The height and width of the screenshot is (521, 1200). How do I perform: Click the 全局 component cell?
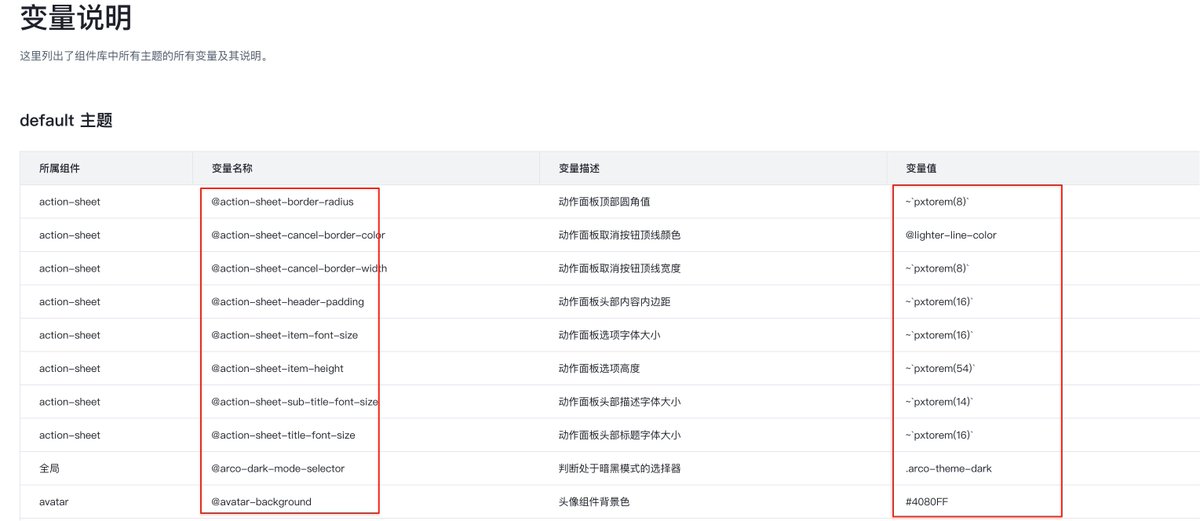pyautogui.click(x=50, y=468)
